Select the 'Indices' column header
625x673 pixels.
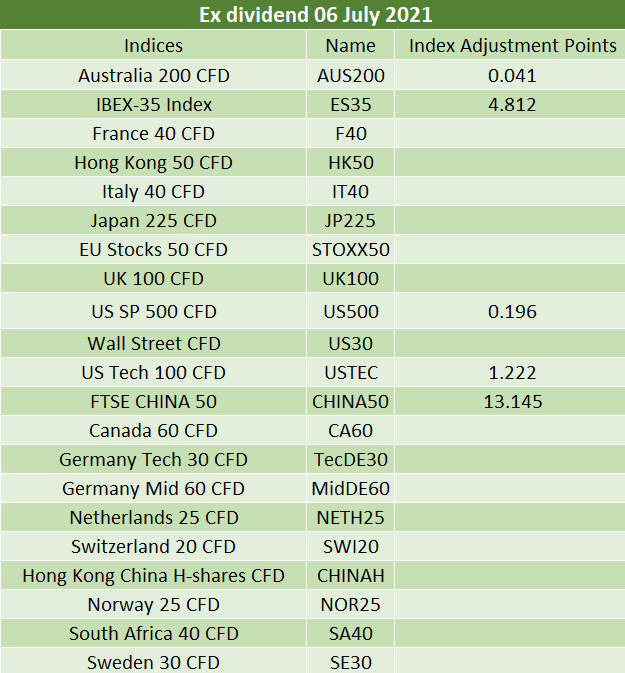click(x=153, y=45)
